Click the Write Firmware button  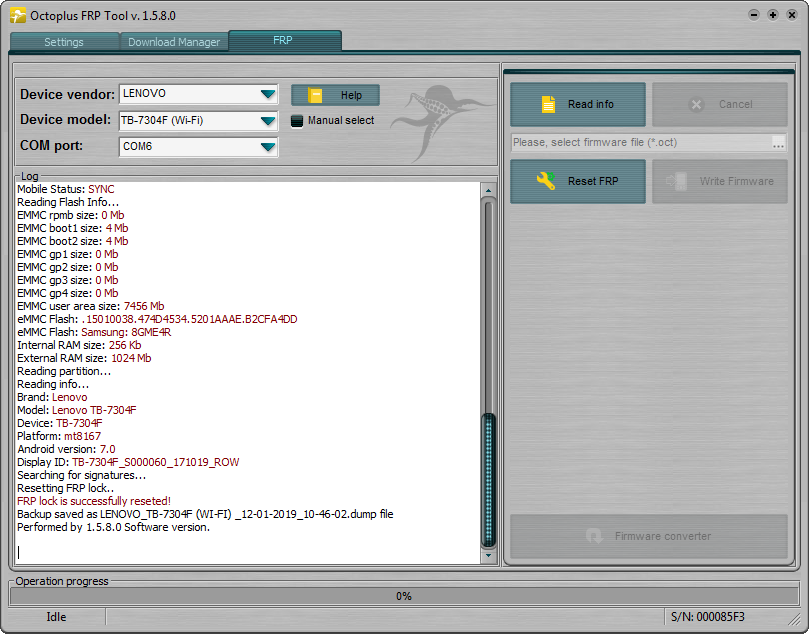pos(720,181)
